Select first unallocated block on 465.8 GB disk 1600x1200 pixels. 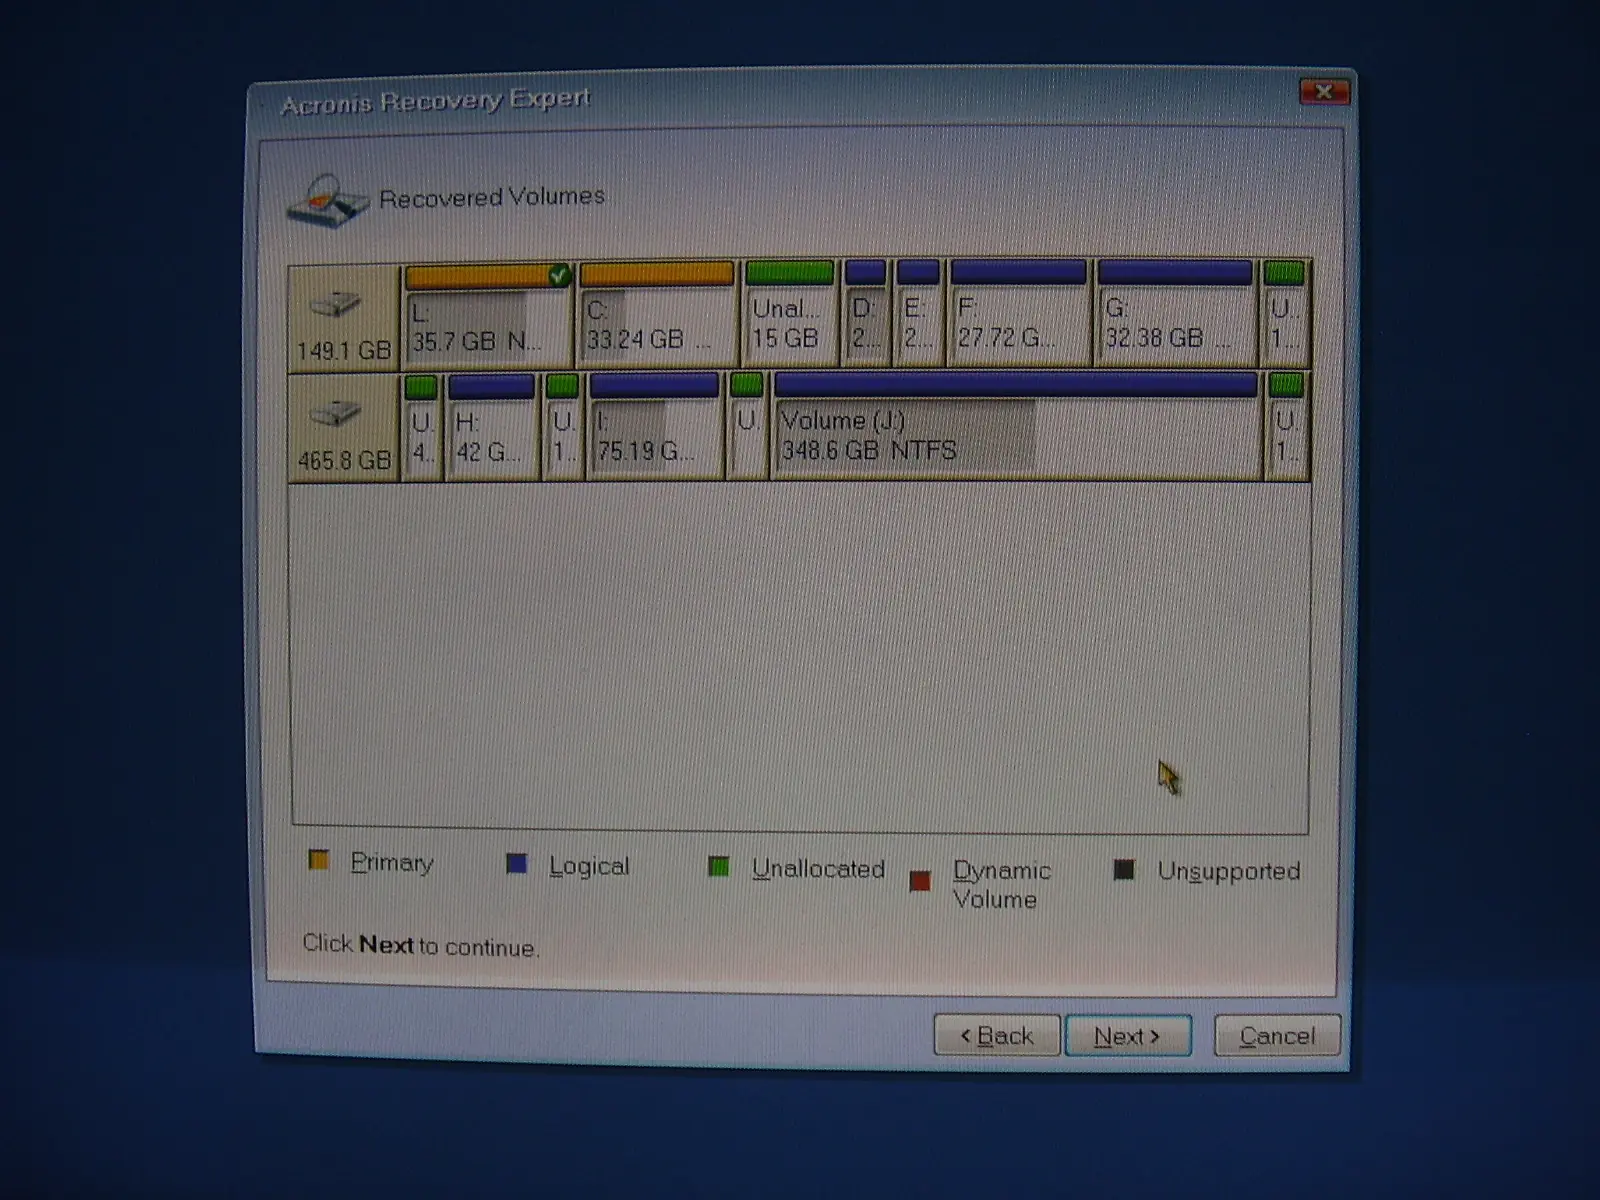click(x=422, y=427)
